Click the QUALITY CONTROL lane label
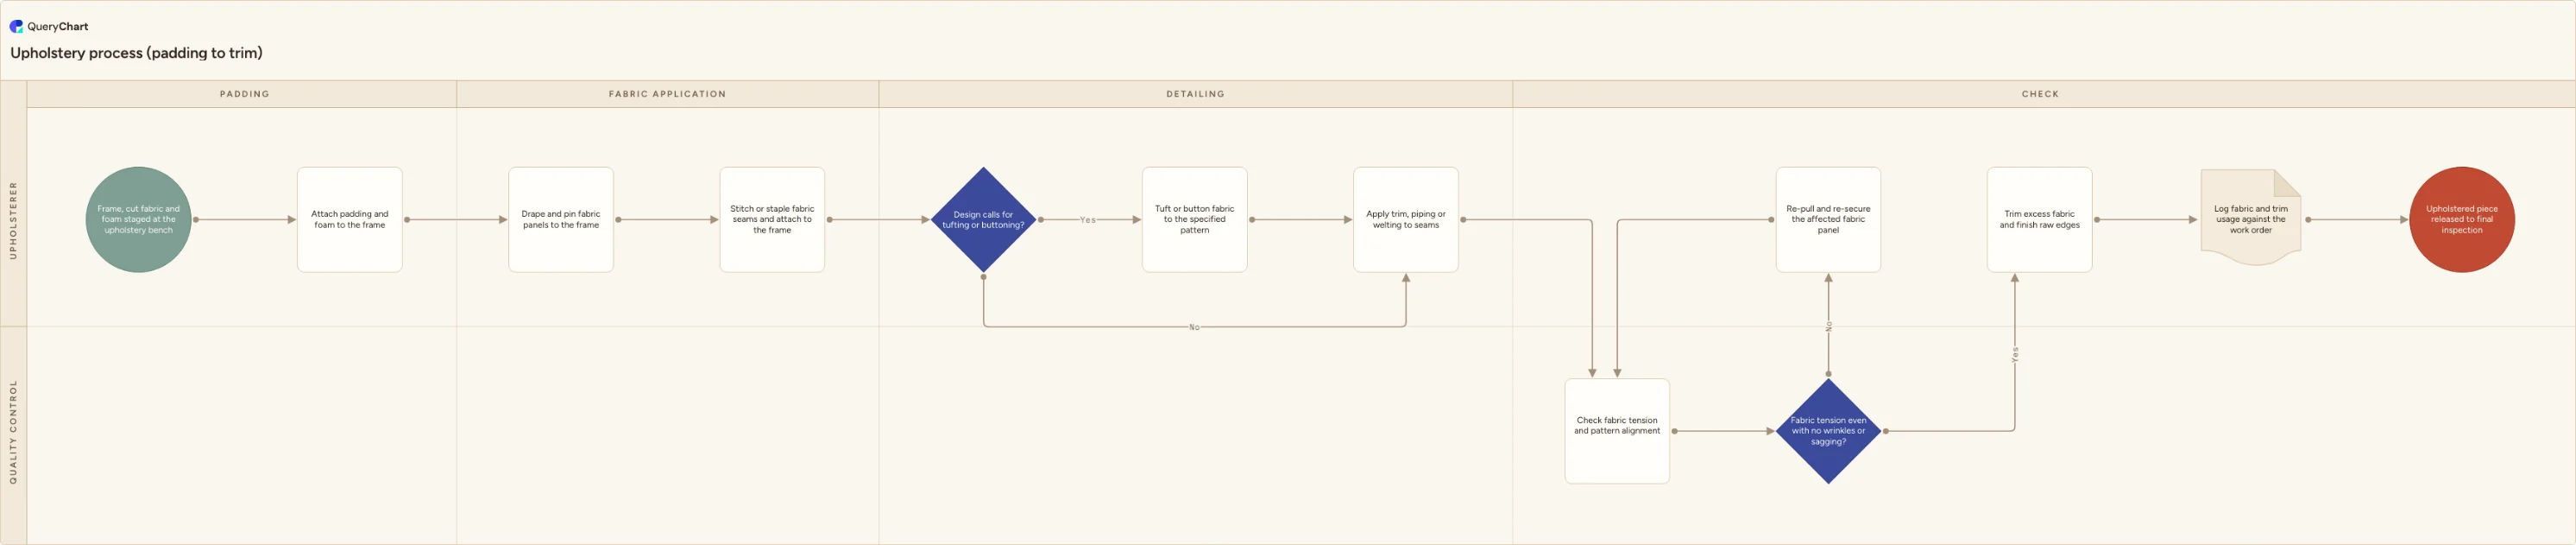The width and height of the screenshot is (2576, 545). coord(13,432)
